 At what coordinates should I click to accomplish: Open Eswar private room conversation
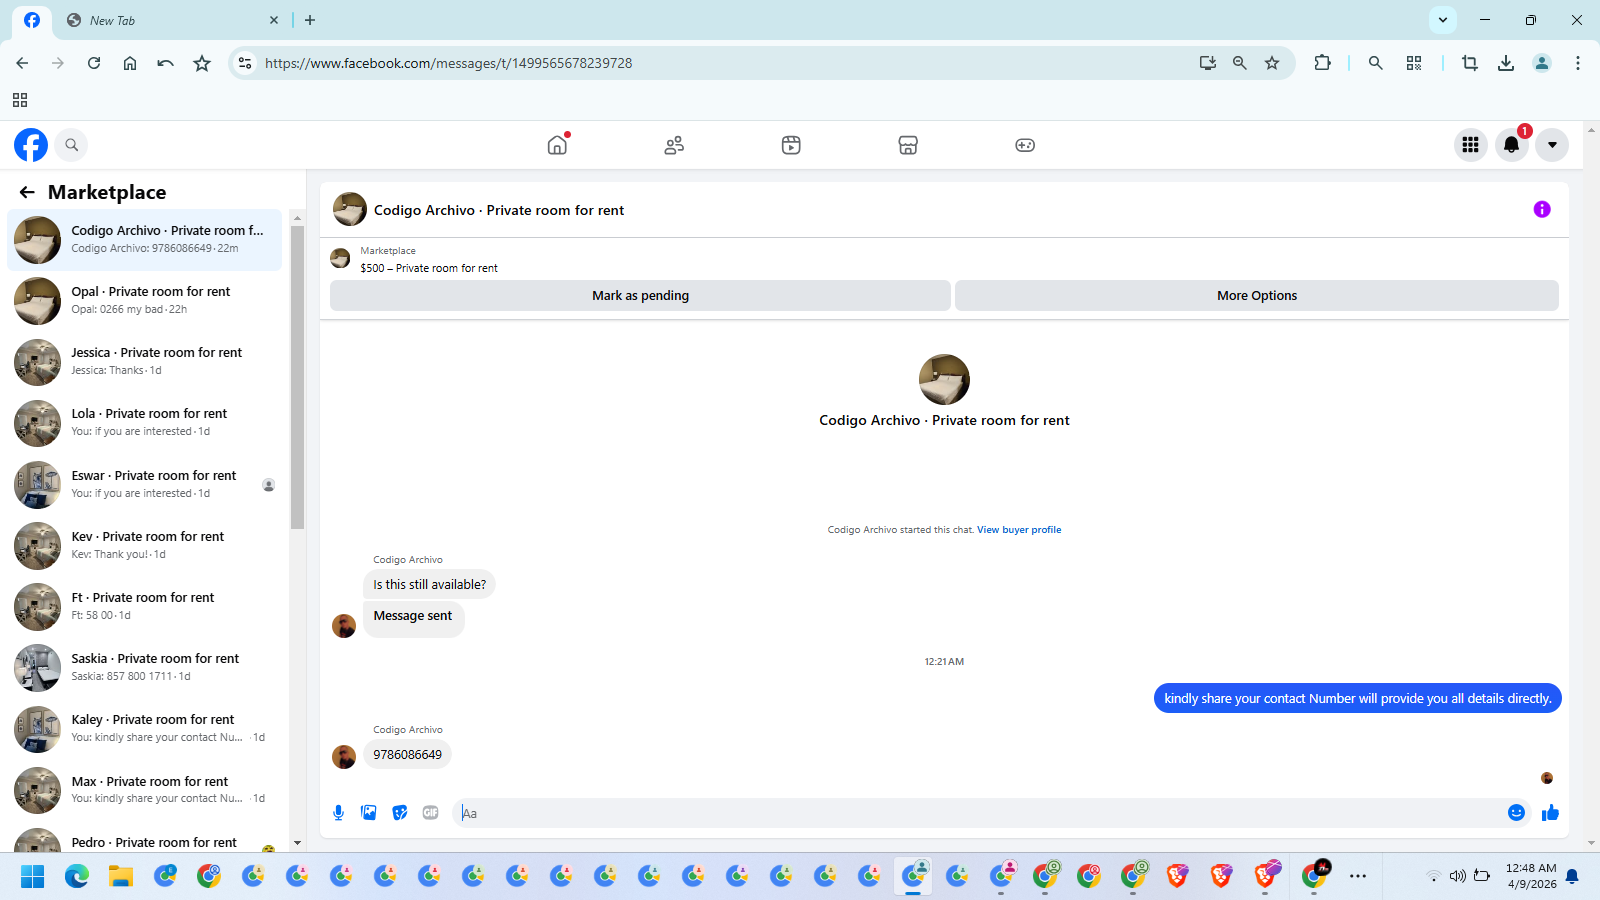(145, 484)
